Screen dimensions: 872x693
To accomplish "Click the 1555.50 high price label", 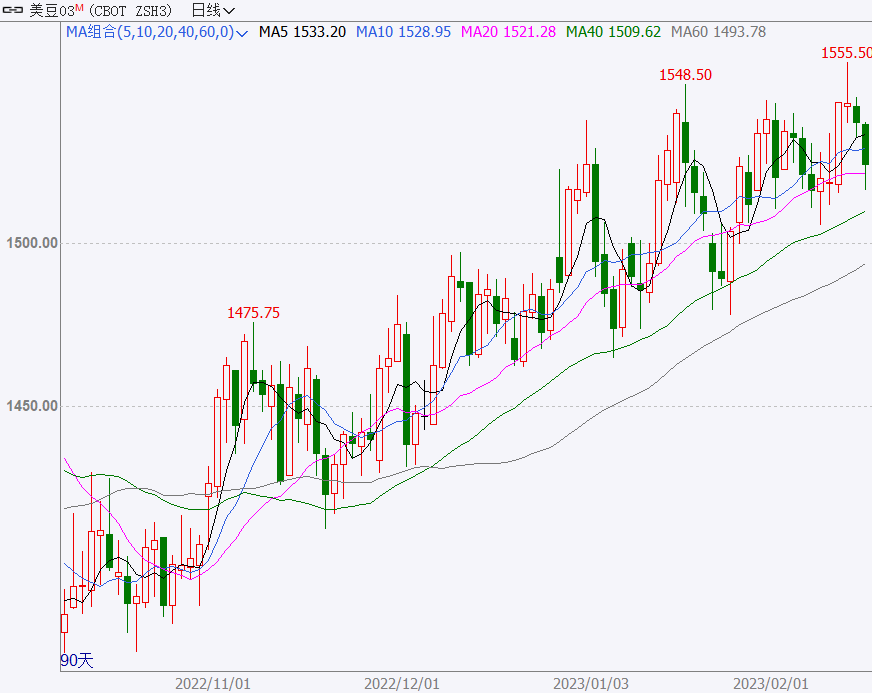I will (x=846, y=53).
